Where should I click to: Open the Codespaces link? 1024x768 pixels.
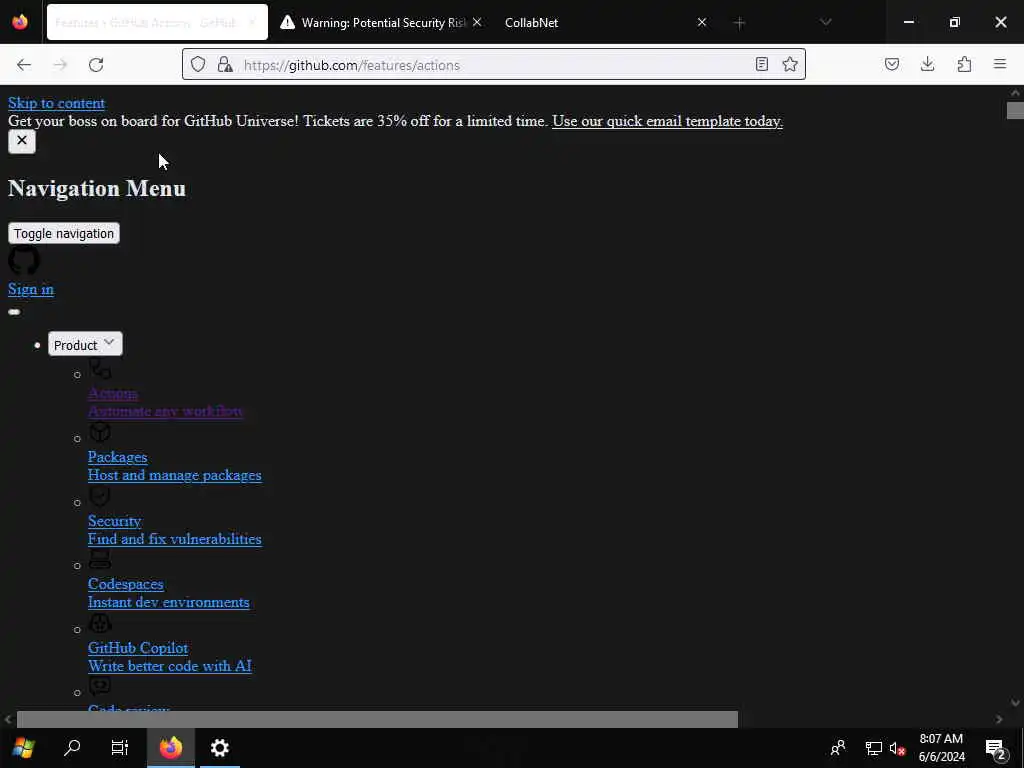point(125,584)
